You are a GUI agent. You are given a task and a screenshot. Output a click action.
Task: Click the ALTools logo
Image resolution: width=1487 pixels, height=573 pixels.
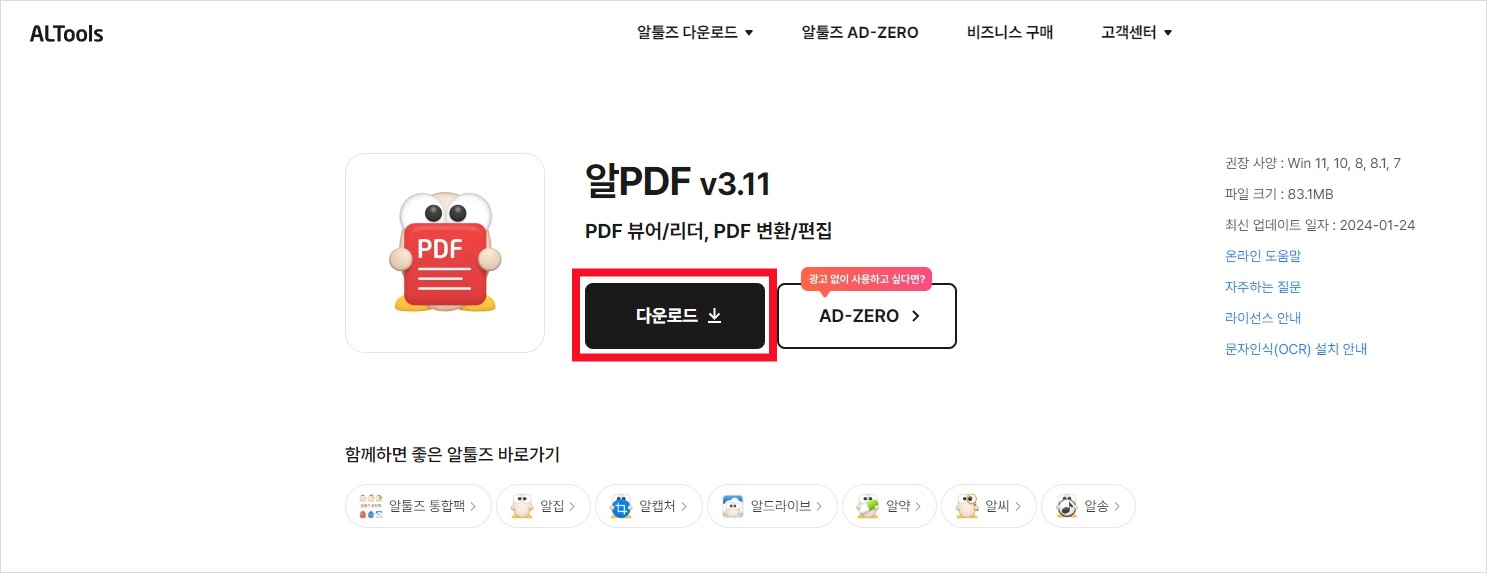[66, 33]
